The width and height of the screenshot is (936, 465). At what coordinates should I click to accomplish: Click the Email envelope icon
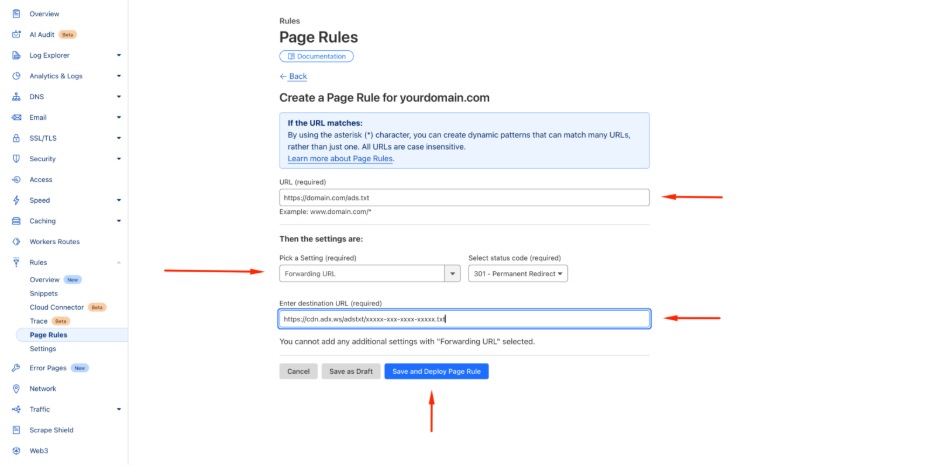[17, 117]
